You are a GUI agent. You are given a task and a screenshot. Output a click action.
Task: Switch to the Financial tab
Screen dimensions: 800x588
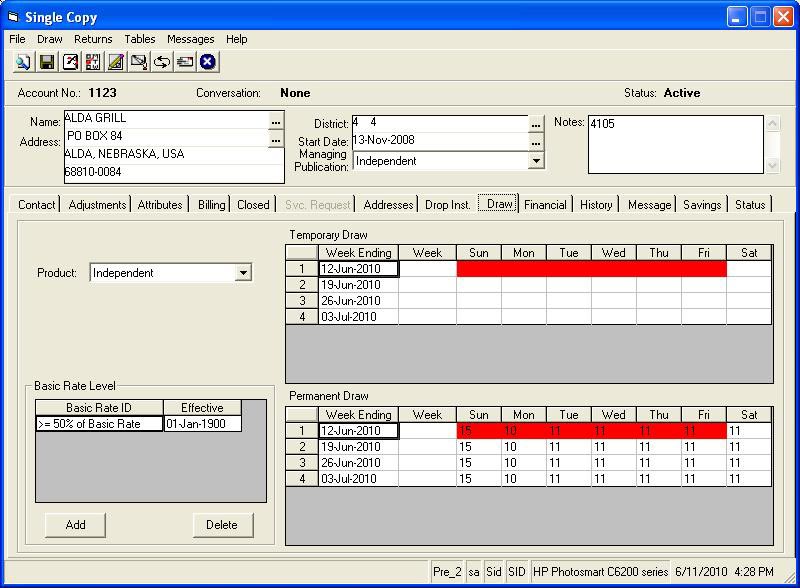[x=546, y=205]
